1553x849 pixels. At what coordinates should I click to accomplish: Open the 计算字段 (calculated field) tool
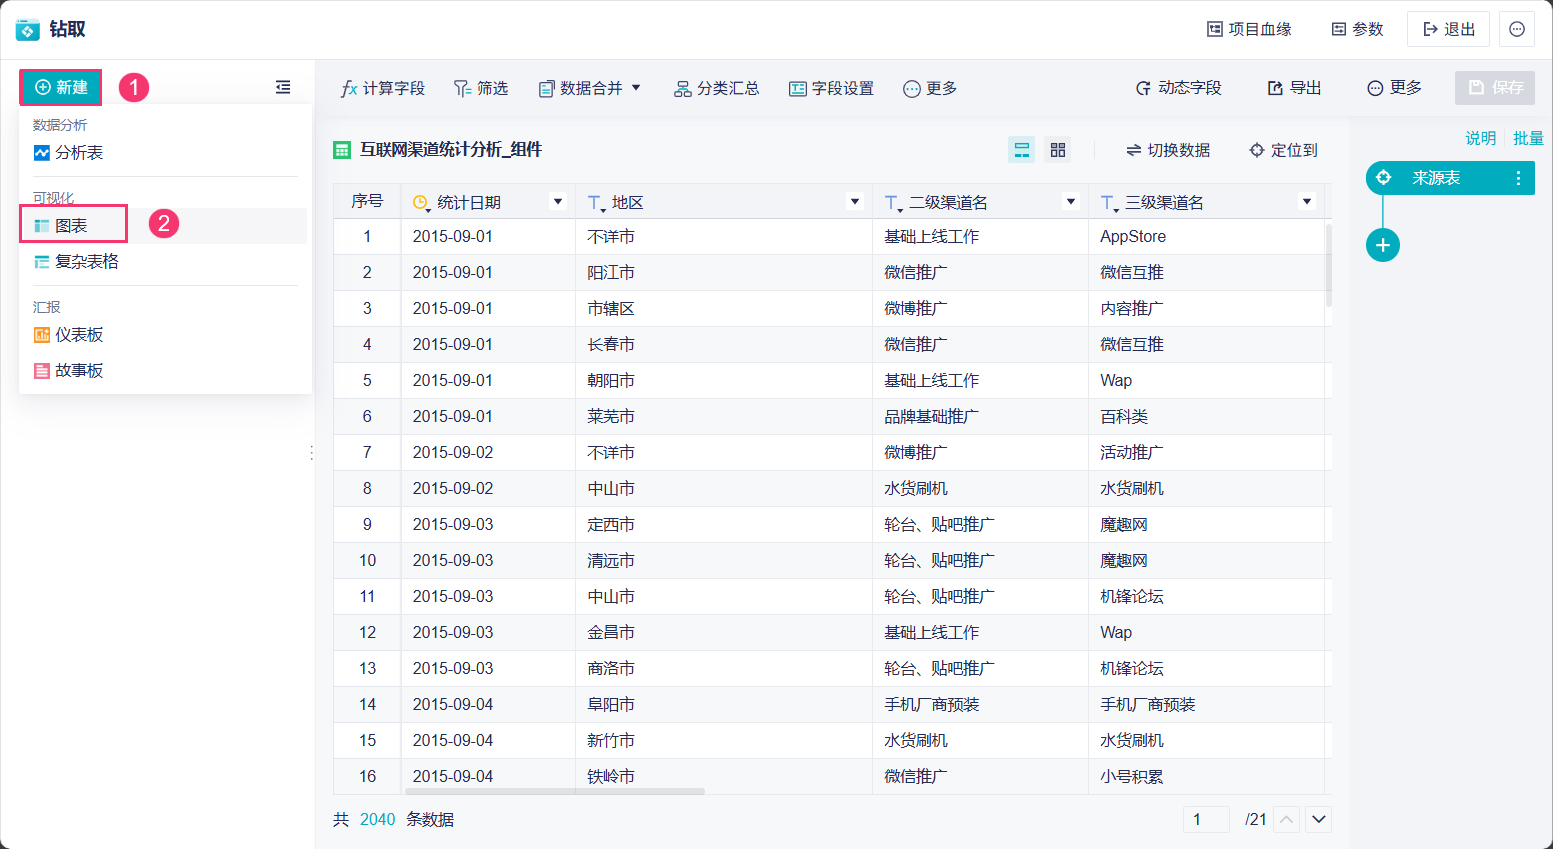(x=385, y=88)
